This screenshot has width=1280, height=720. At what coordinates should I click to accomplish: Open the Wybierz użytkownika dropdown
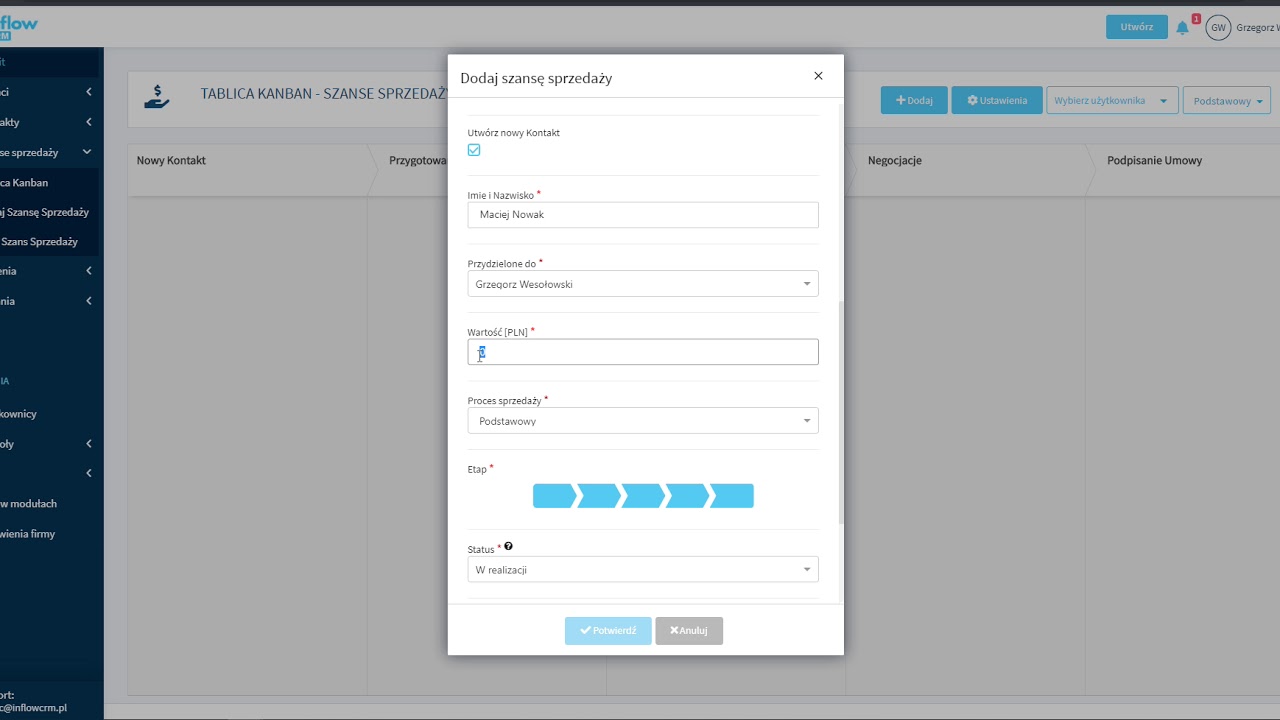point(1112,100)
